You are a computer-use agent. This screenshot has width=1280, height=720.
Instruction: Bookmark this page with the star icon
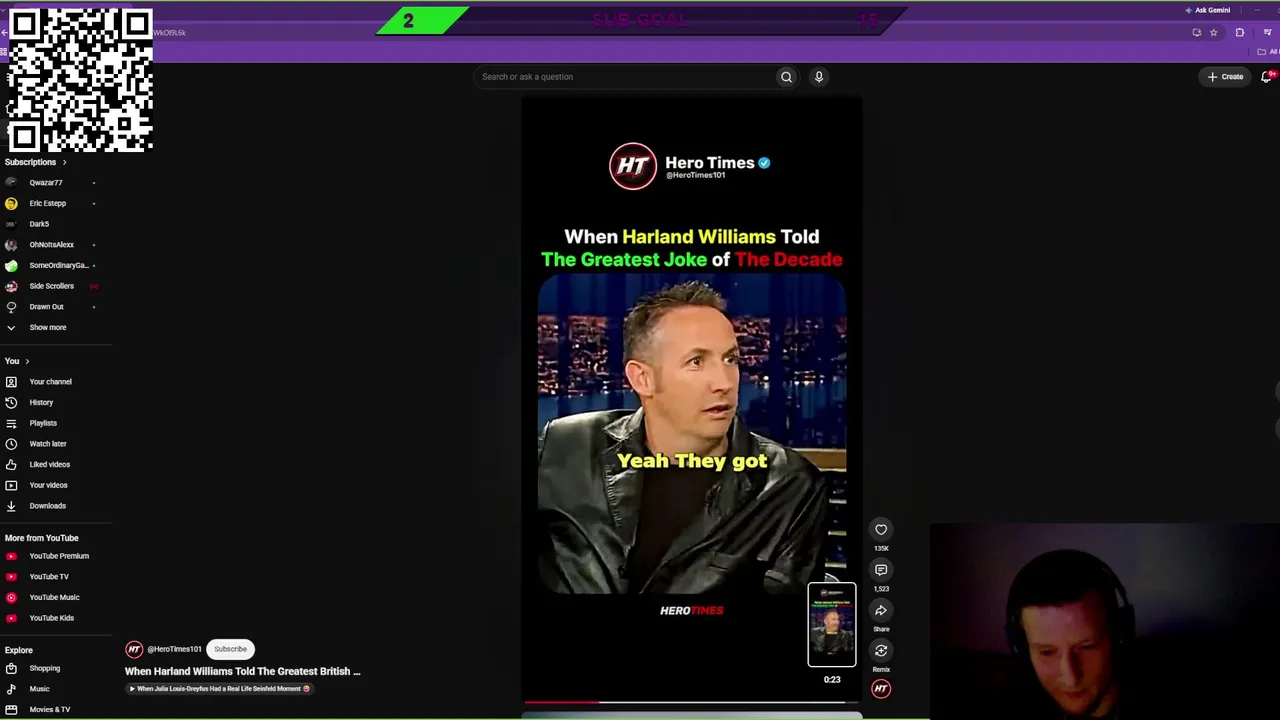[1214, 33]
